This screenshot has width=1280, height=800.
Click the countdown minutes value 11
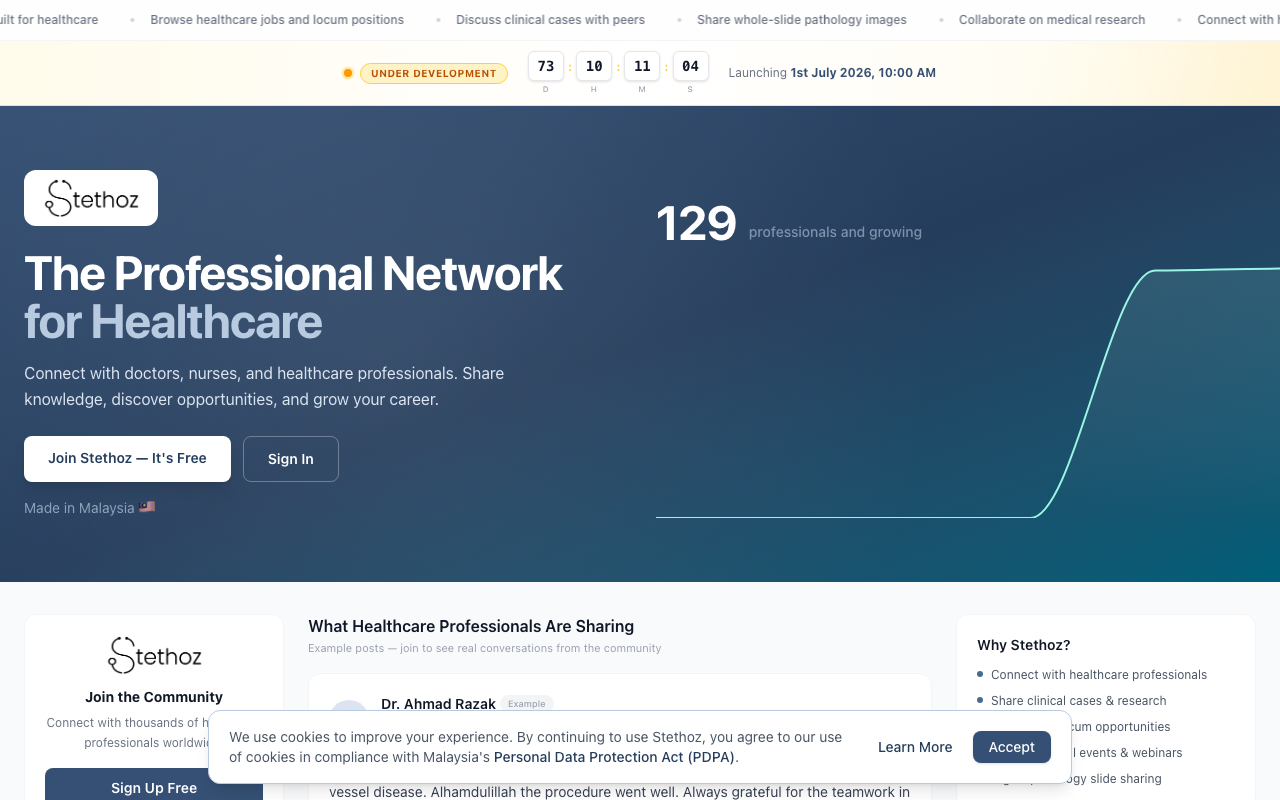point(642,66)
